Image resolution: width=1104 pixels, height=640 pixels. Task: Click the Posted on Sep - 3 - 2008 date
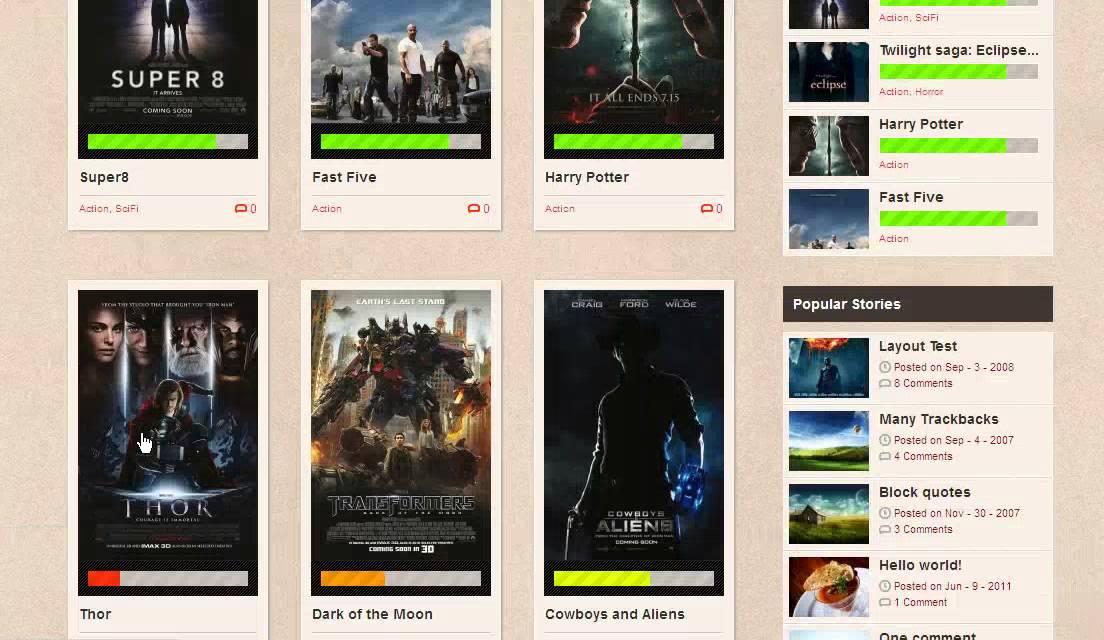pos(953,368)
